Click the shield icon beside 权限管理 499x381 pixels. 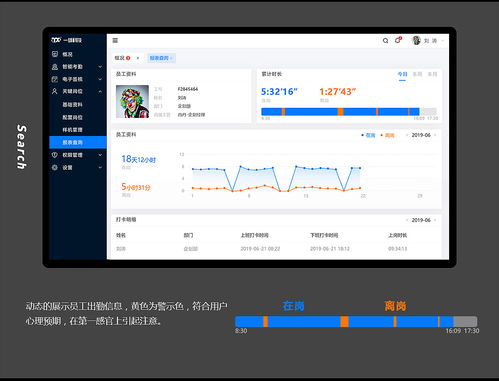[55, 155]
